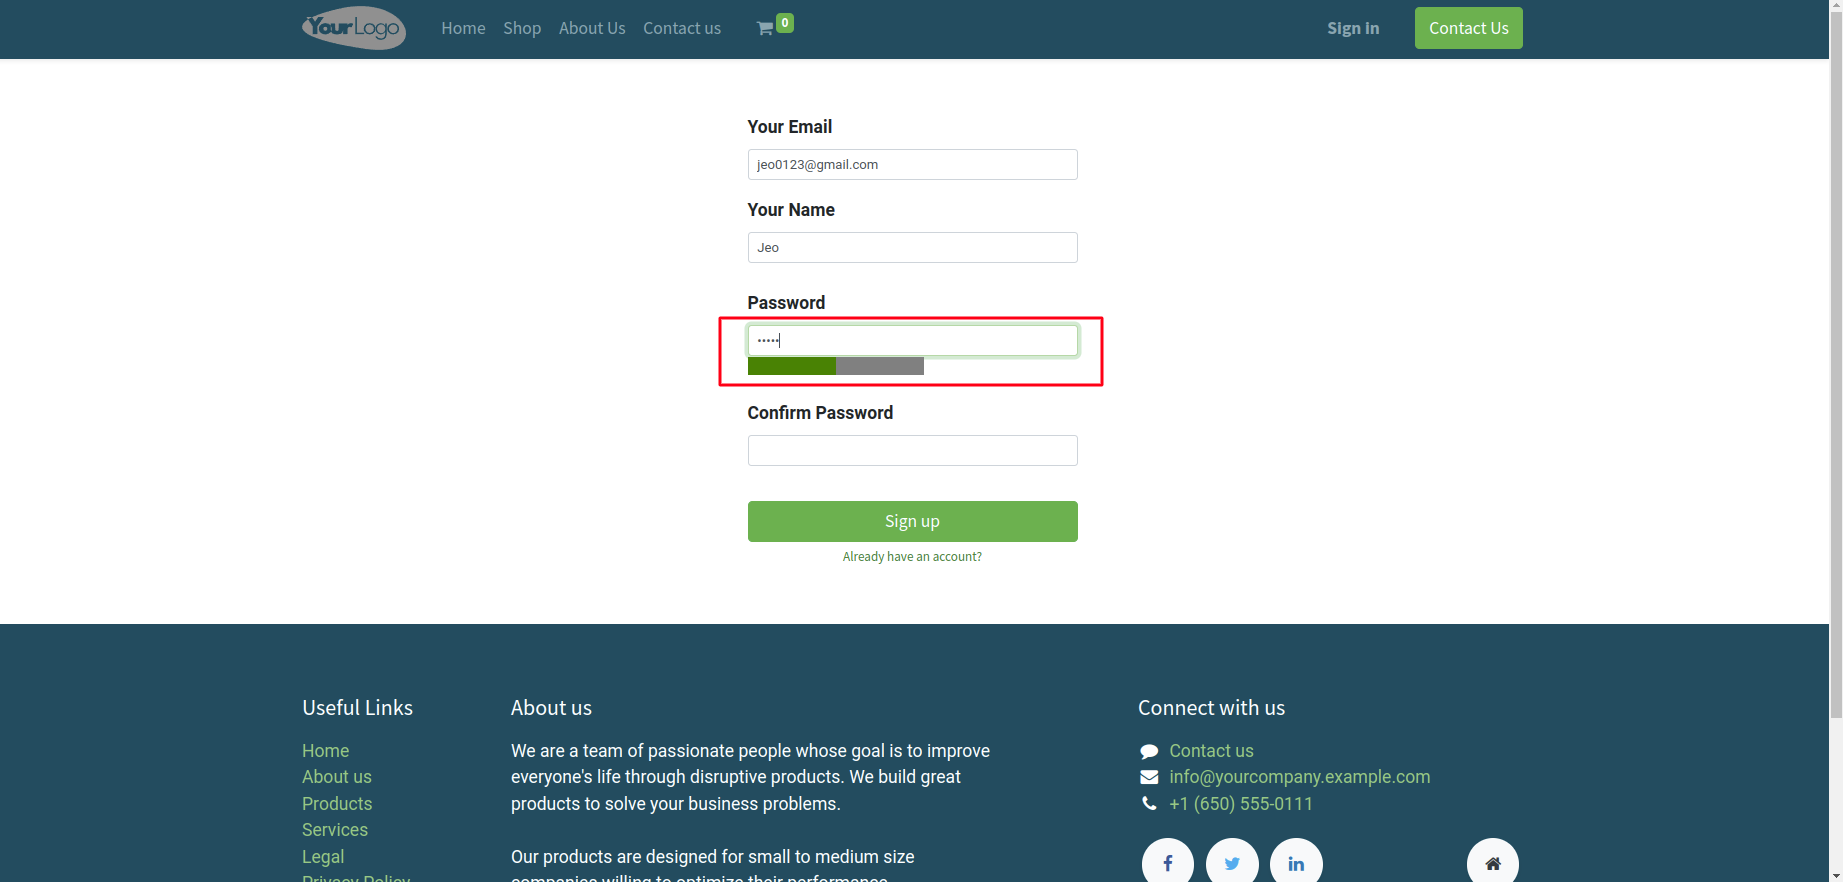The height and width of the screenshot is (882, 1843).
Task: Open the Shop menu item
Action: click(x=522, y=29)
